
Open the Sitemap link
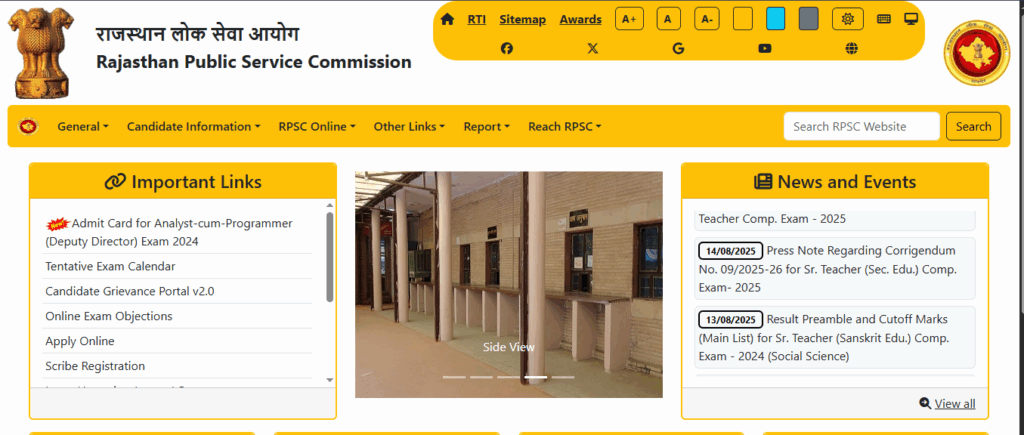[x=522, y=19]
